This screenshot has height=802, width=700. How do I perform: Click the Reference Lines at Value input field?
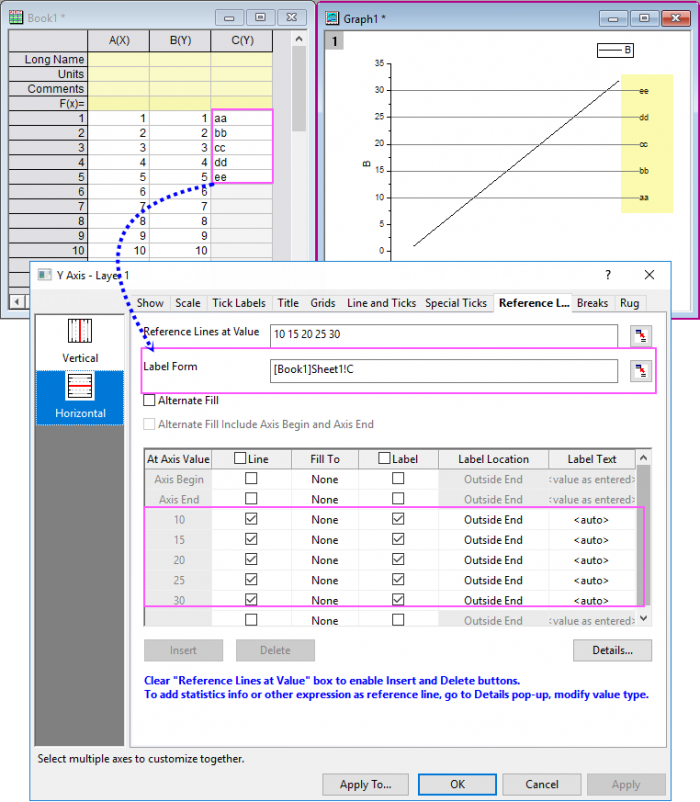point(443,336)
